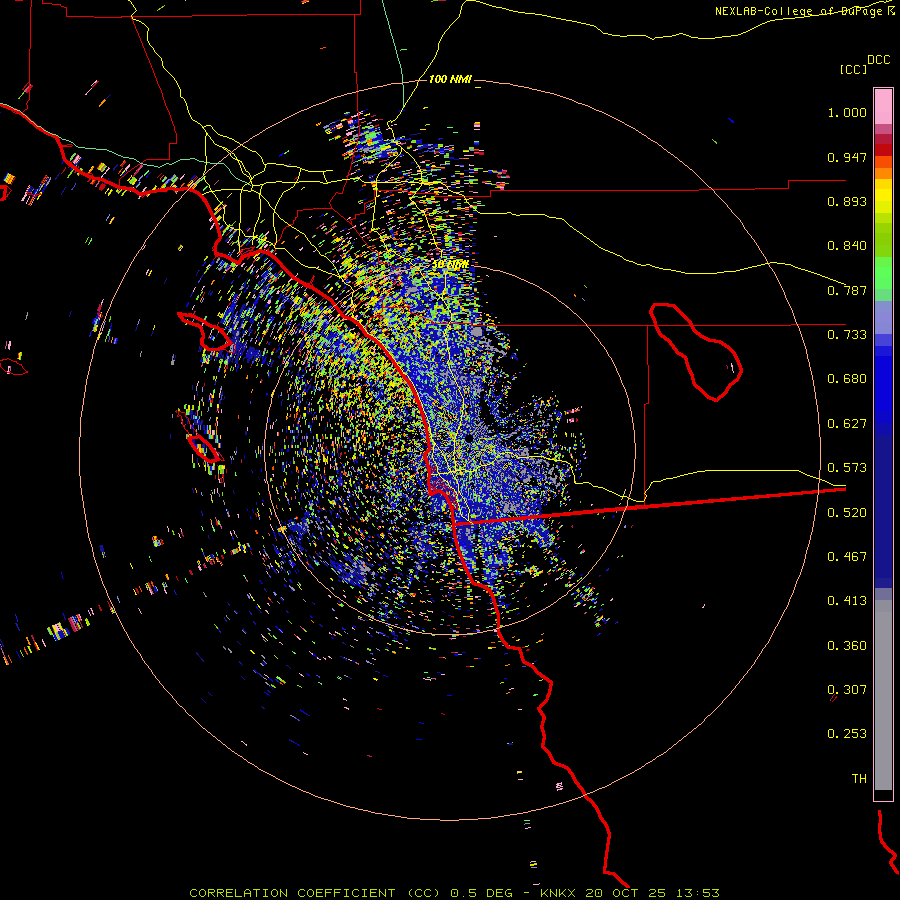This screenshot has width=900, height=900.
Task: Click the 0.307 scale number
Action: [847, 690]
